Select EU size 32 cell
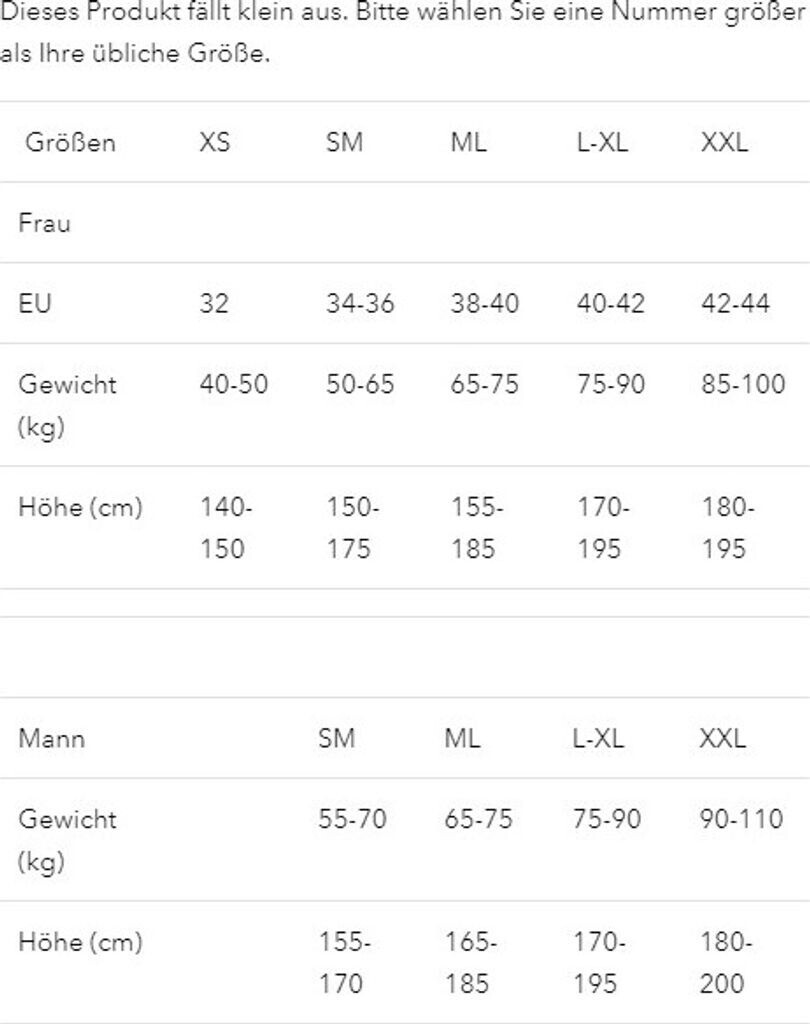This screenshot has height=1024, width=810. tap(214, 303)
